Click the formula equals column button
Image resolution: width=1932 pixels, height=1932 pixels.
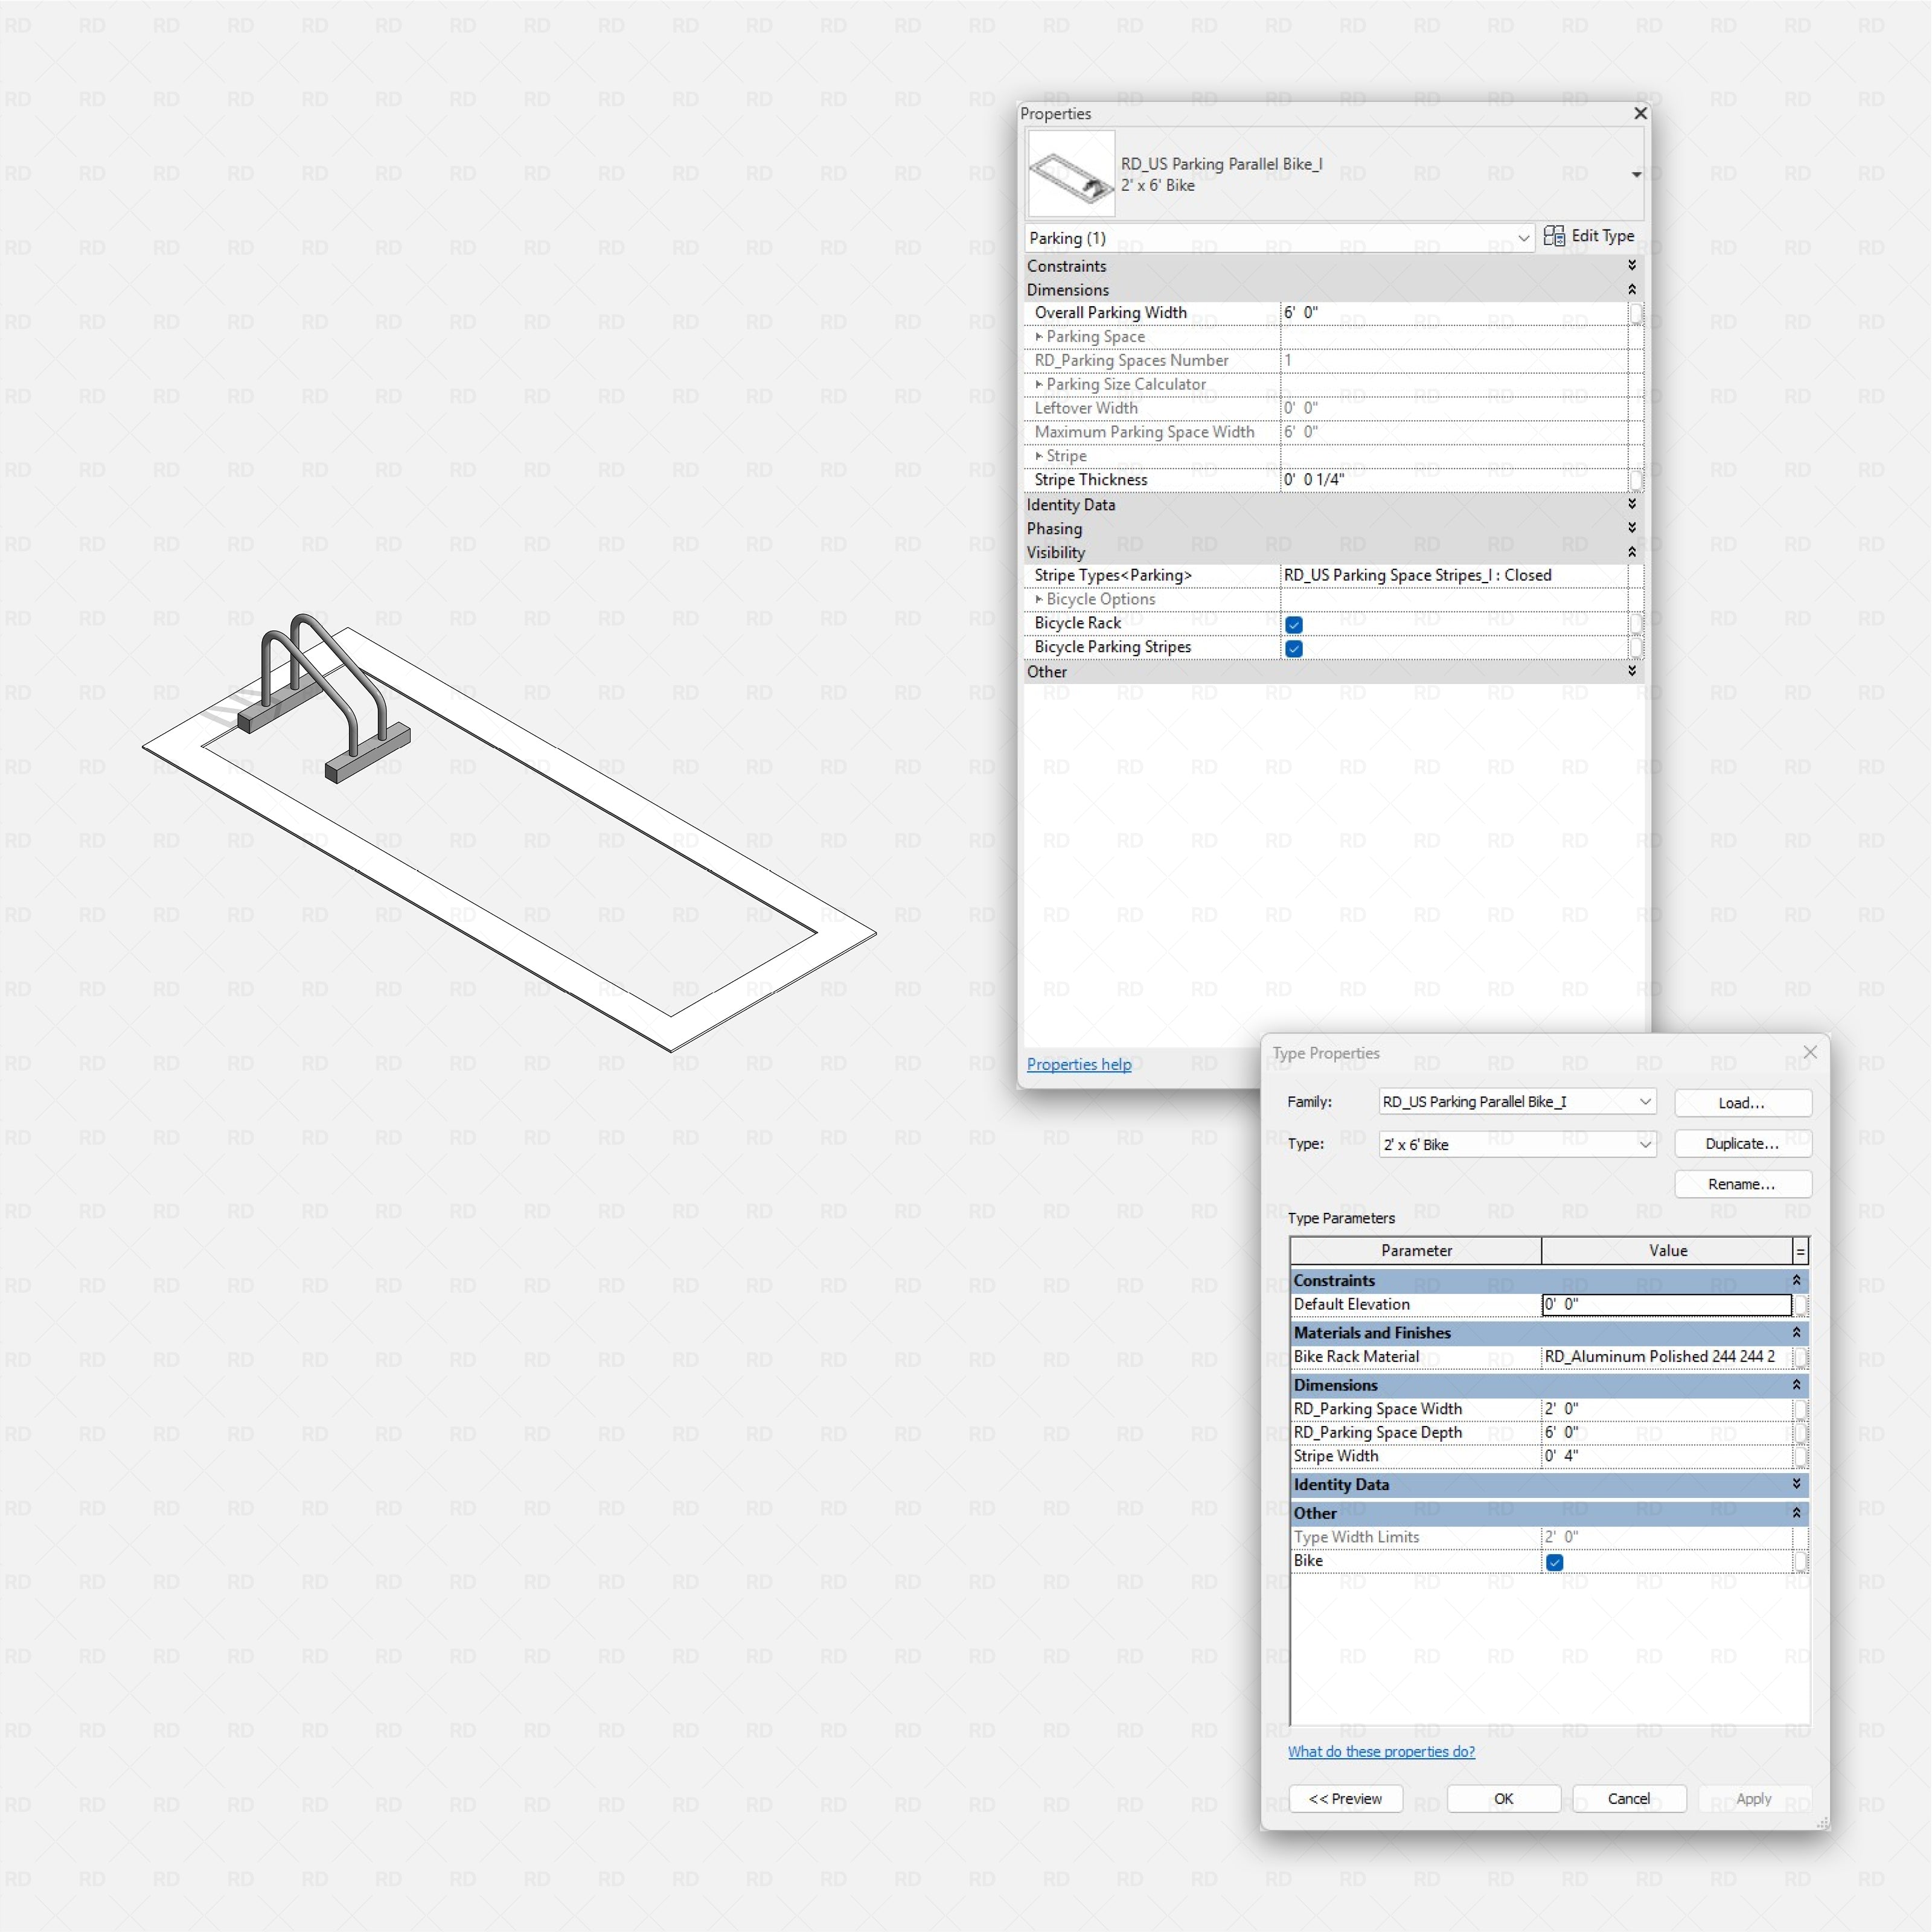pyautogui.click(x=1800, y=1250)
